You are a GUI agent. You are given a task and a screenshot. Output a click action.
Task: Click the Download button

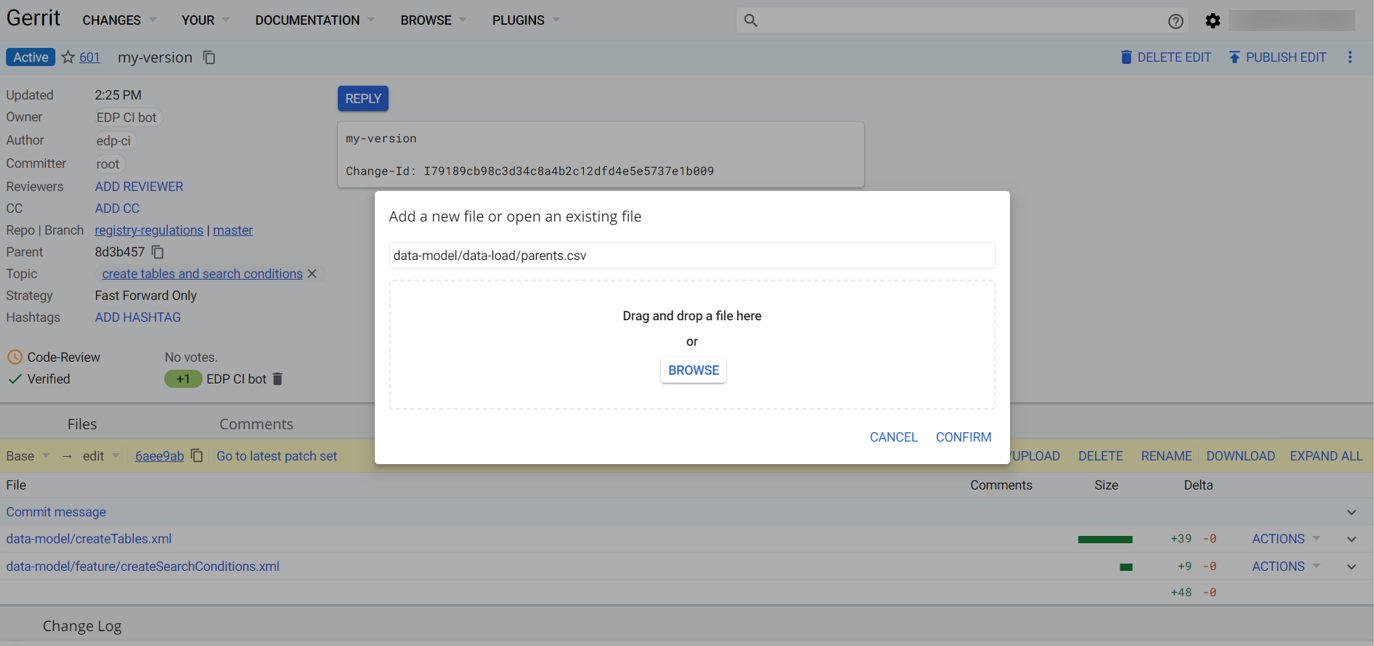pos(1240,455)
